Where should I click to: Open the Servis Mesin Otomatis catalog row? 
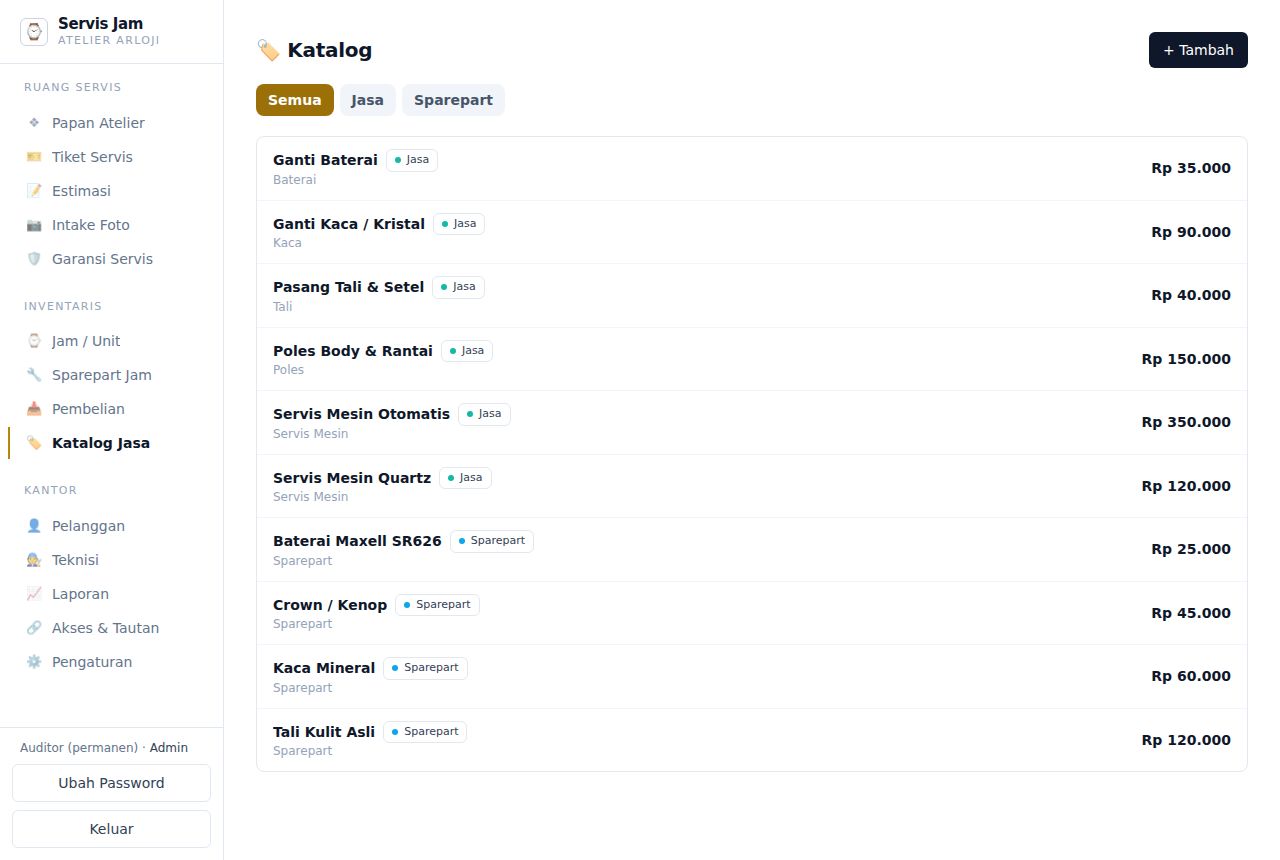click(x=752, y=422)
